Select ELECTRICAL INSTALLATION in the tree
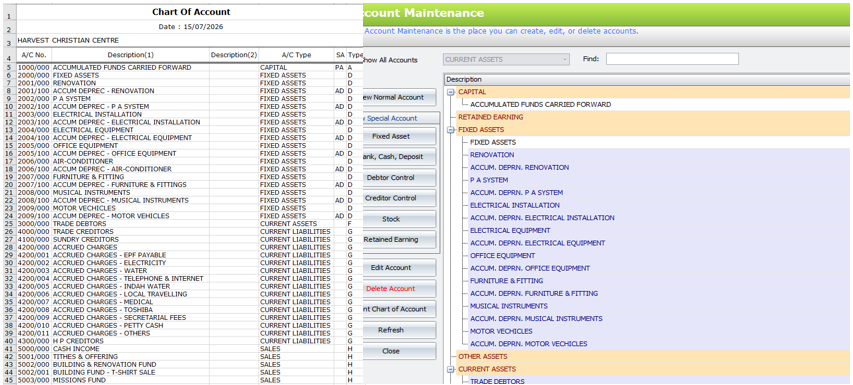The height and width of the screenshot is (385, 853). pos(515,206)
